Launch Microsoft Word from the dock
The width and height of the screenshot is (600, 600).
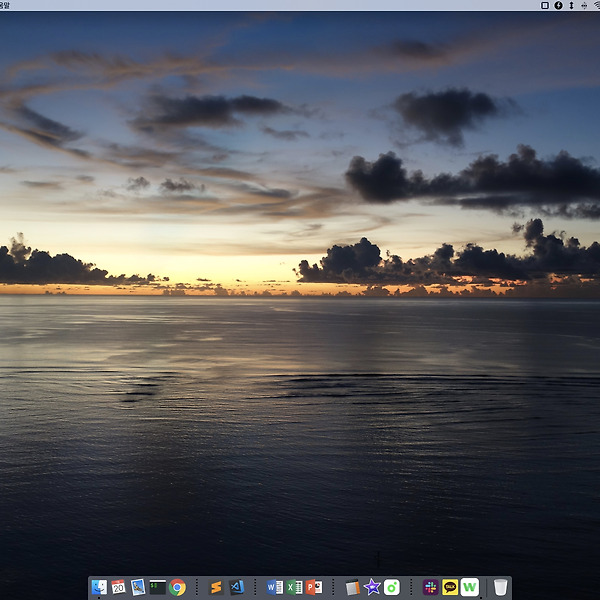coord(275,587)
